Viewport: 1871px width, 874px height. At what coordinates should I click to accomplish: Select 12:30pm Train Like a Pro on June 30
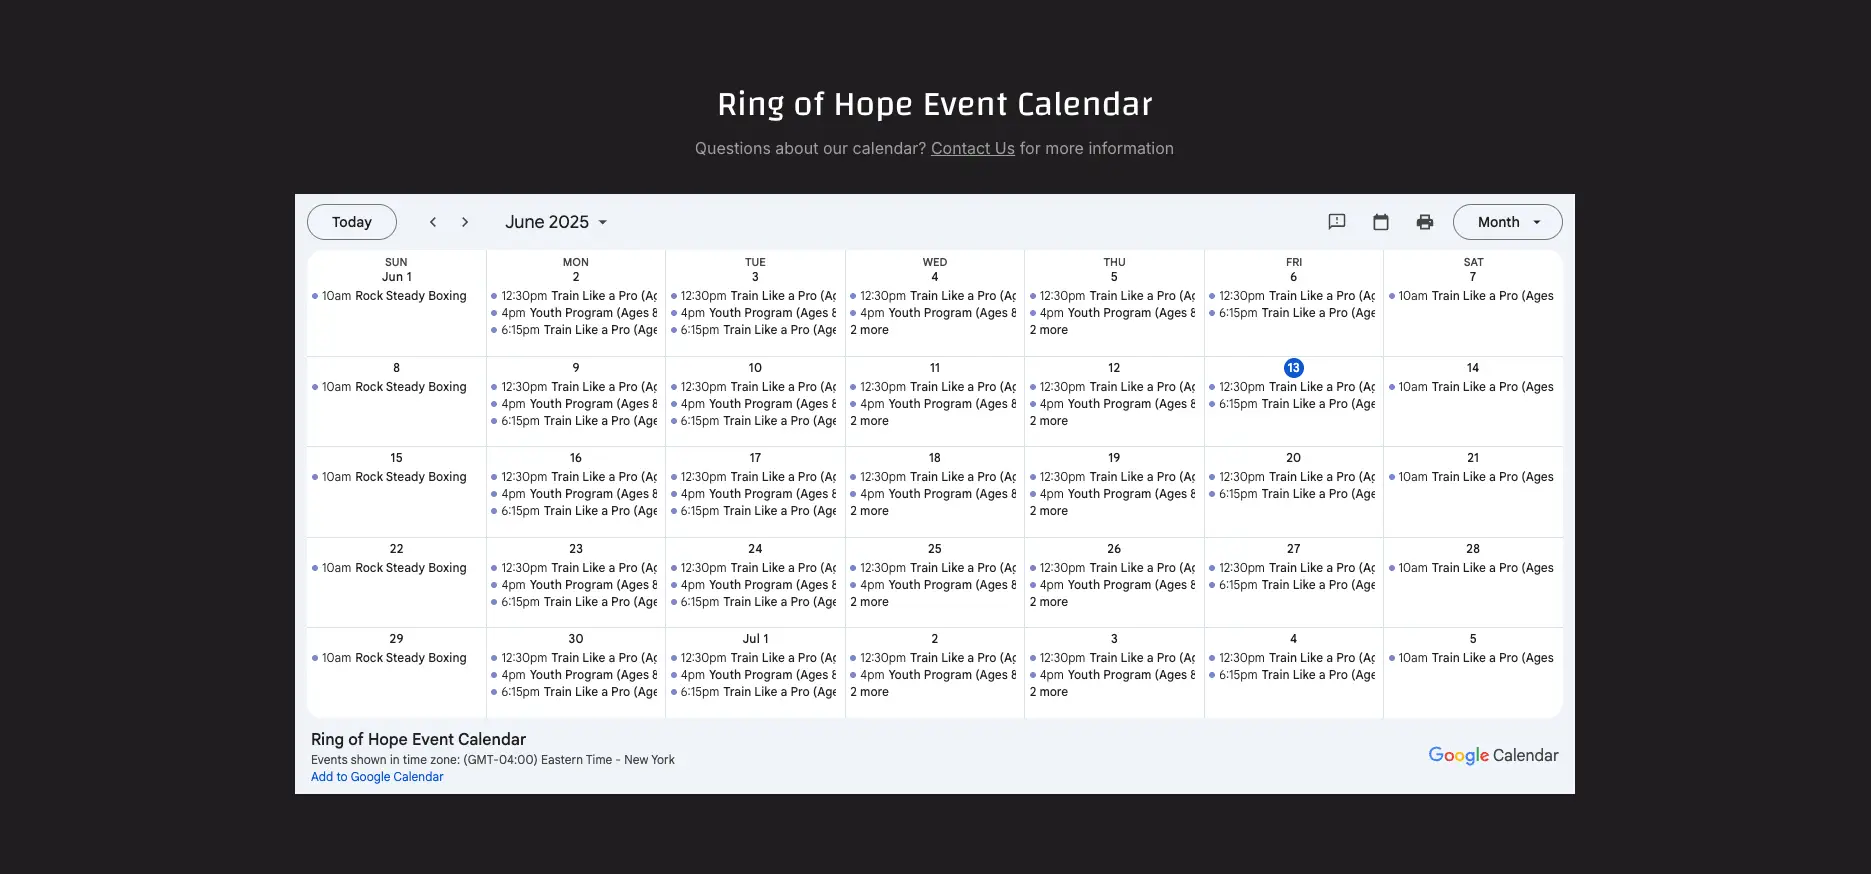[574, 658]
